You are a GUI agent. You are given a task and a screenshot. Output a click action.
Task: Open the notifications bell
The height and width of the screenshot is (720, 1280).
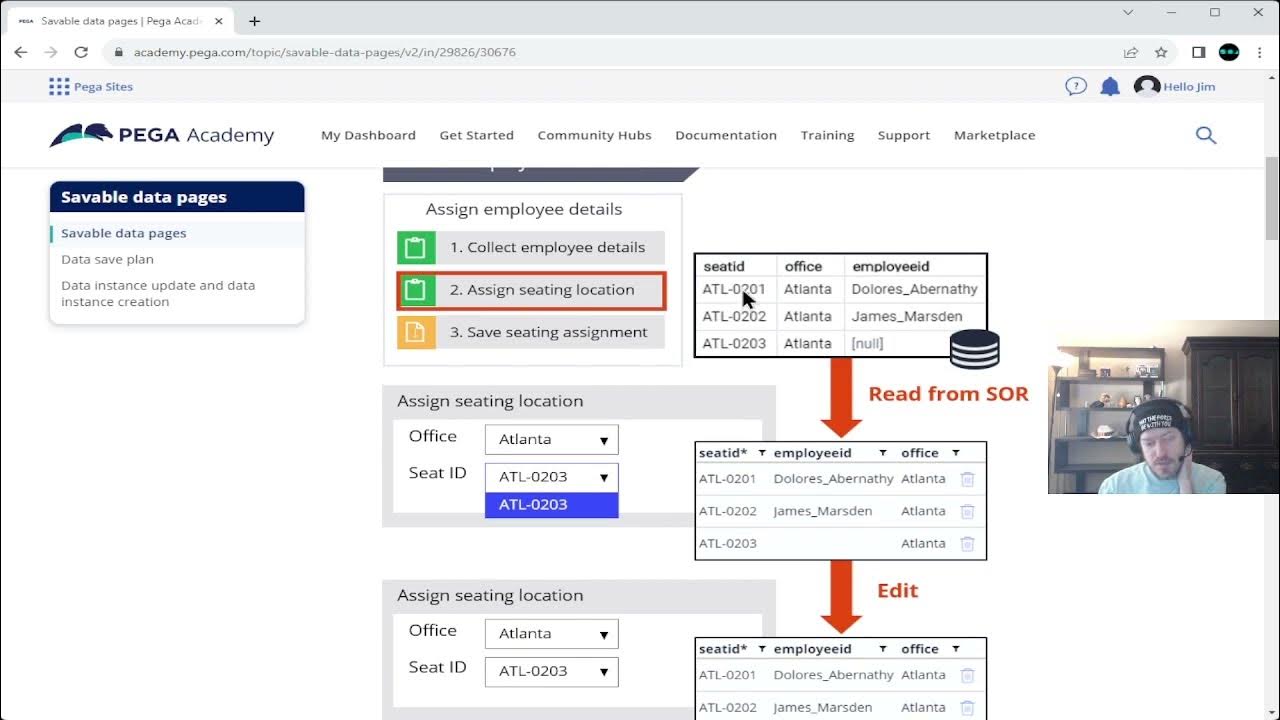[1110, 87]
